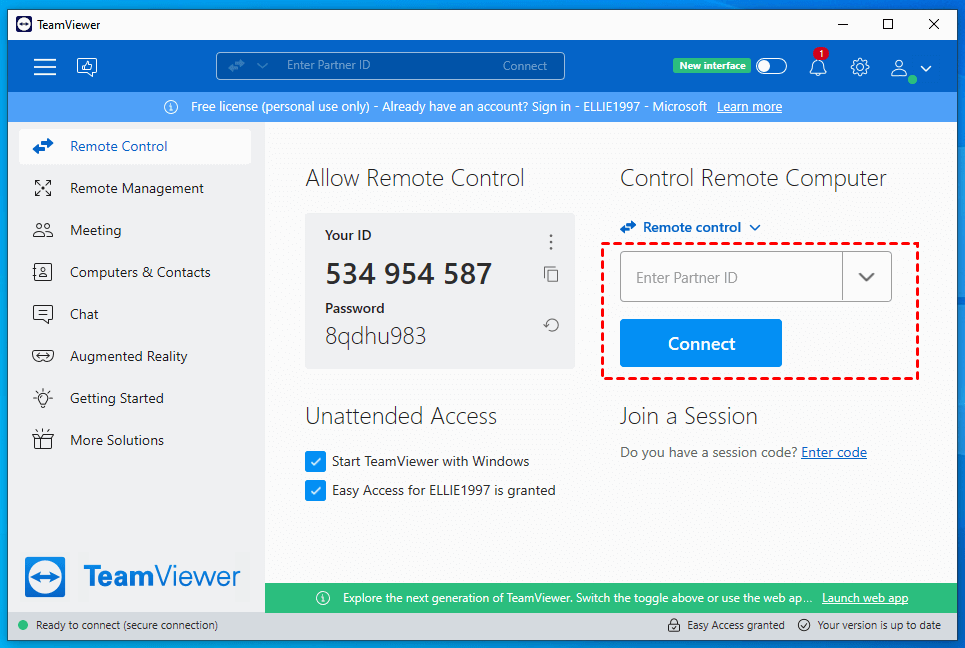Image resolution: width=965 pixels, height=648 pixels.
Task: Open the settings gear icon
Action: [860, 67]
